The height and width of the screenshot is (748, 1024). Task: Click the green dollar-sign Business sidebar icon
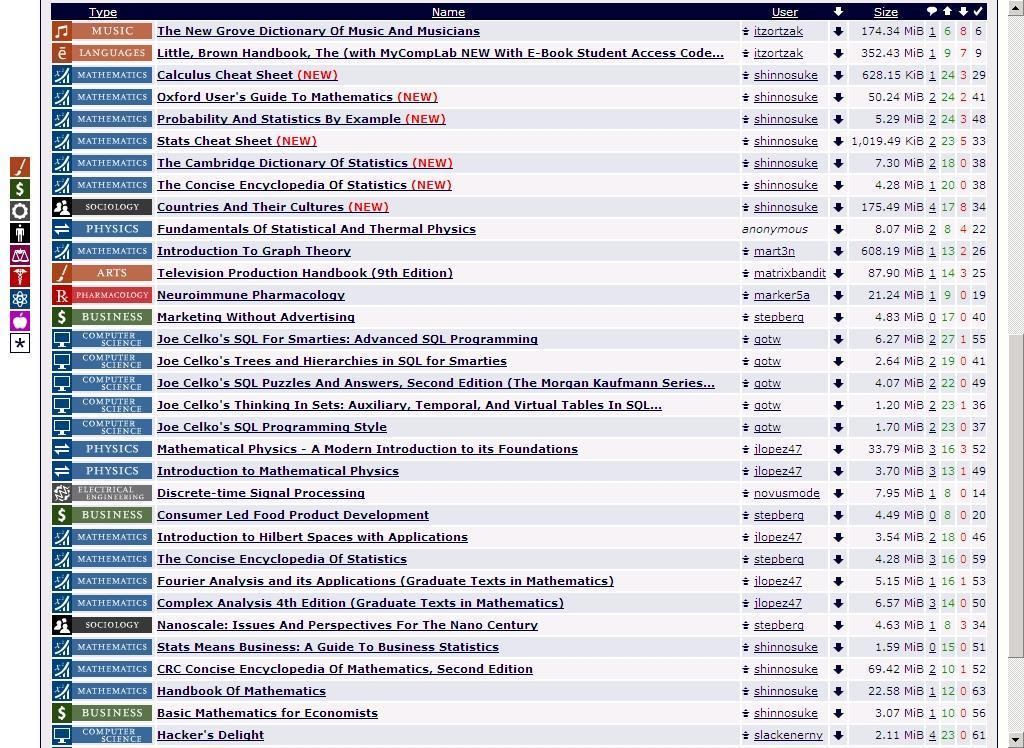[20, 189]
